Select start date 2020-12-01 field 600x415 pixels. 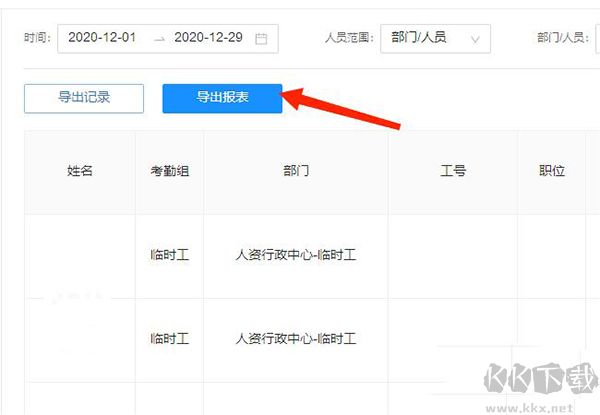pos(102,37)
